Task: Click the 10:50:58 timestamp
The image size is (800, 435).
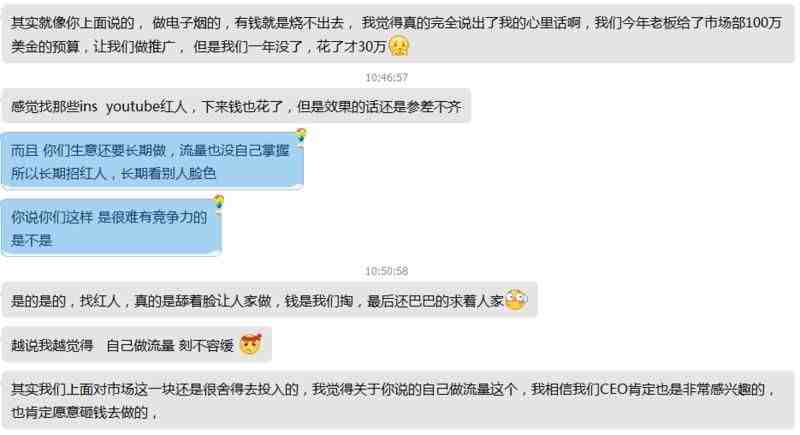Action: point(386,271)
